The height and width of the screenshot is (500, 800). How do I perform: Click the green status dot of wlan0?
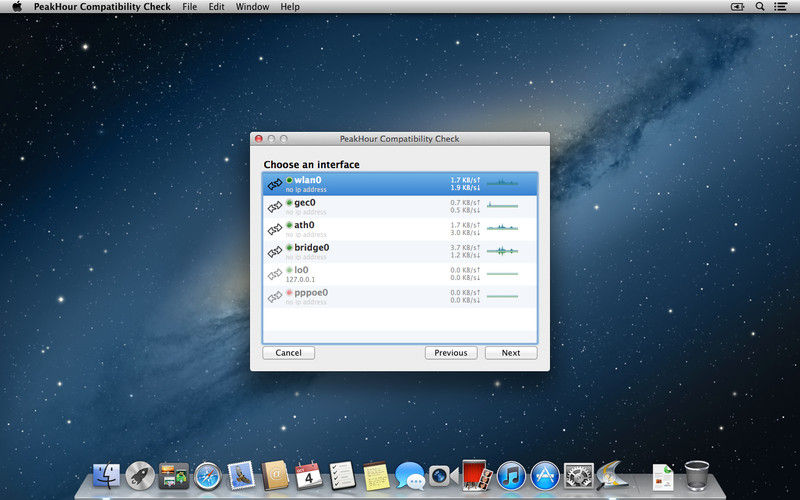coord(289,180)
